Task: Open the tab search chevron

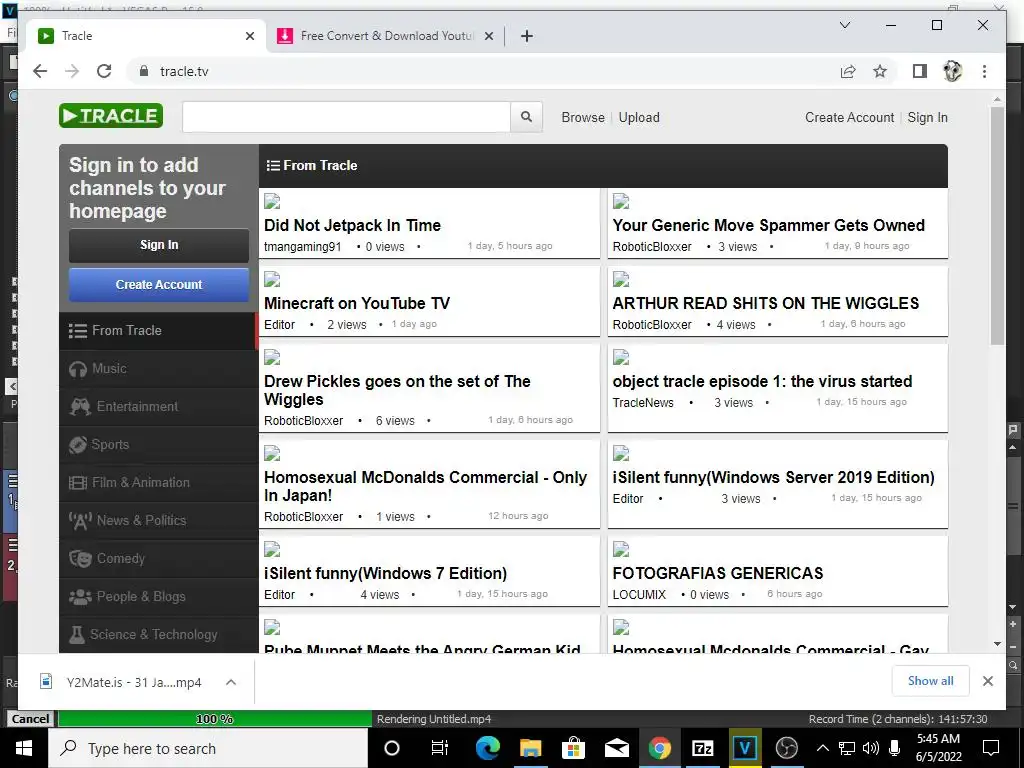Action: [844, 25]
